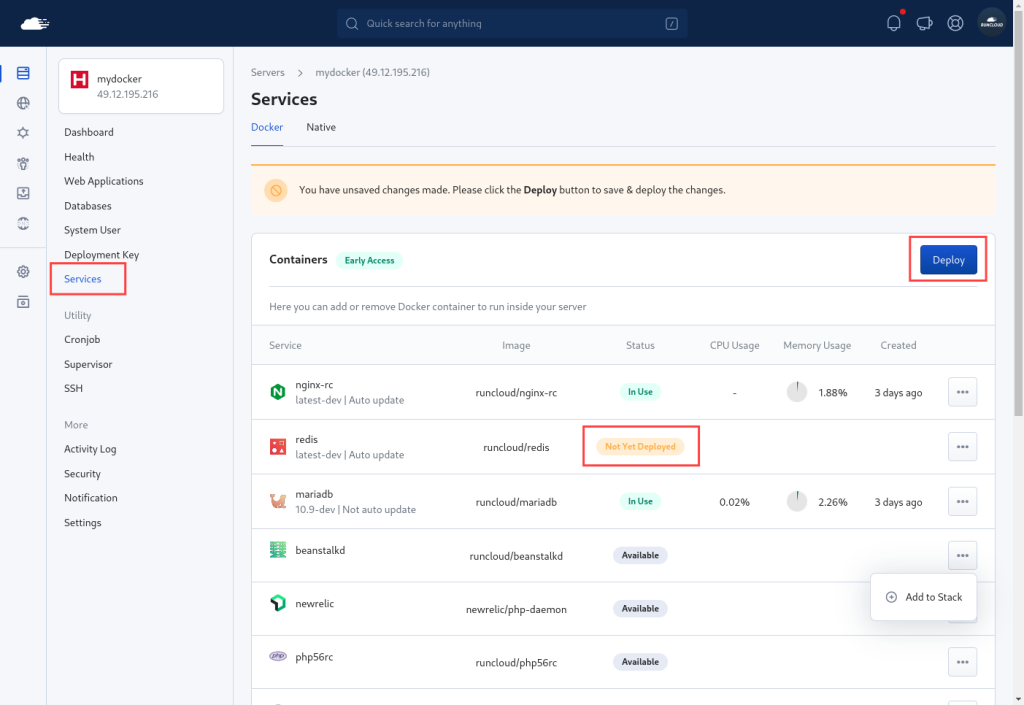Open Supervisor in the sidebar
The width and height of the screenshot is (1024, 705).
click(x=88, y=365)
